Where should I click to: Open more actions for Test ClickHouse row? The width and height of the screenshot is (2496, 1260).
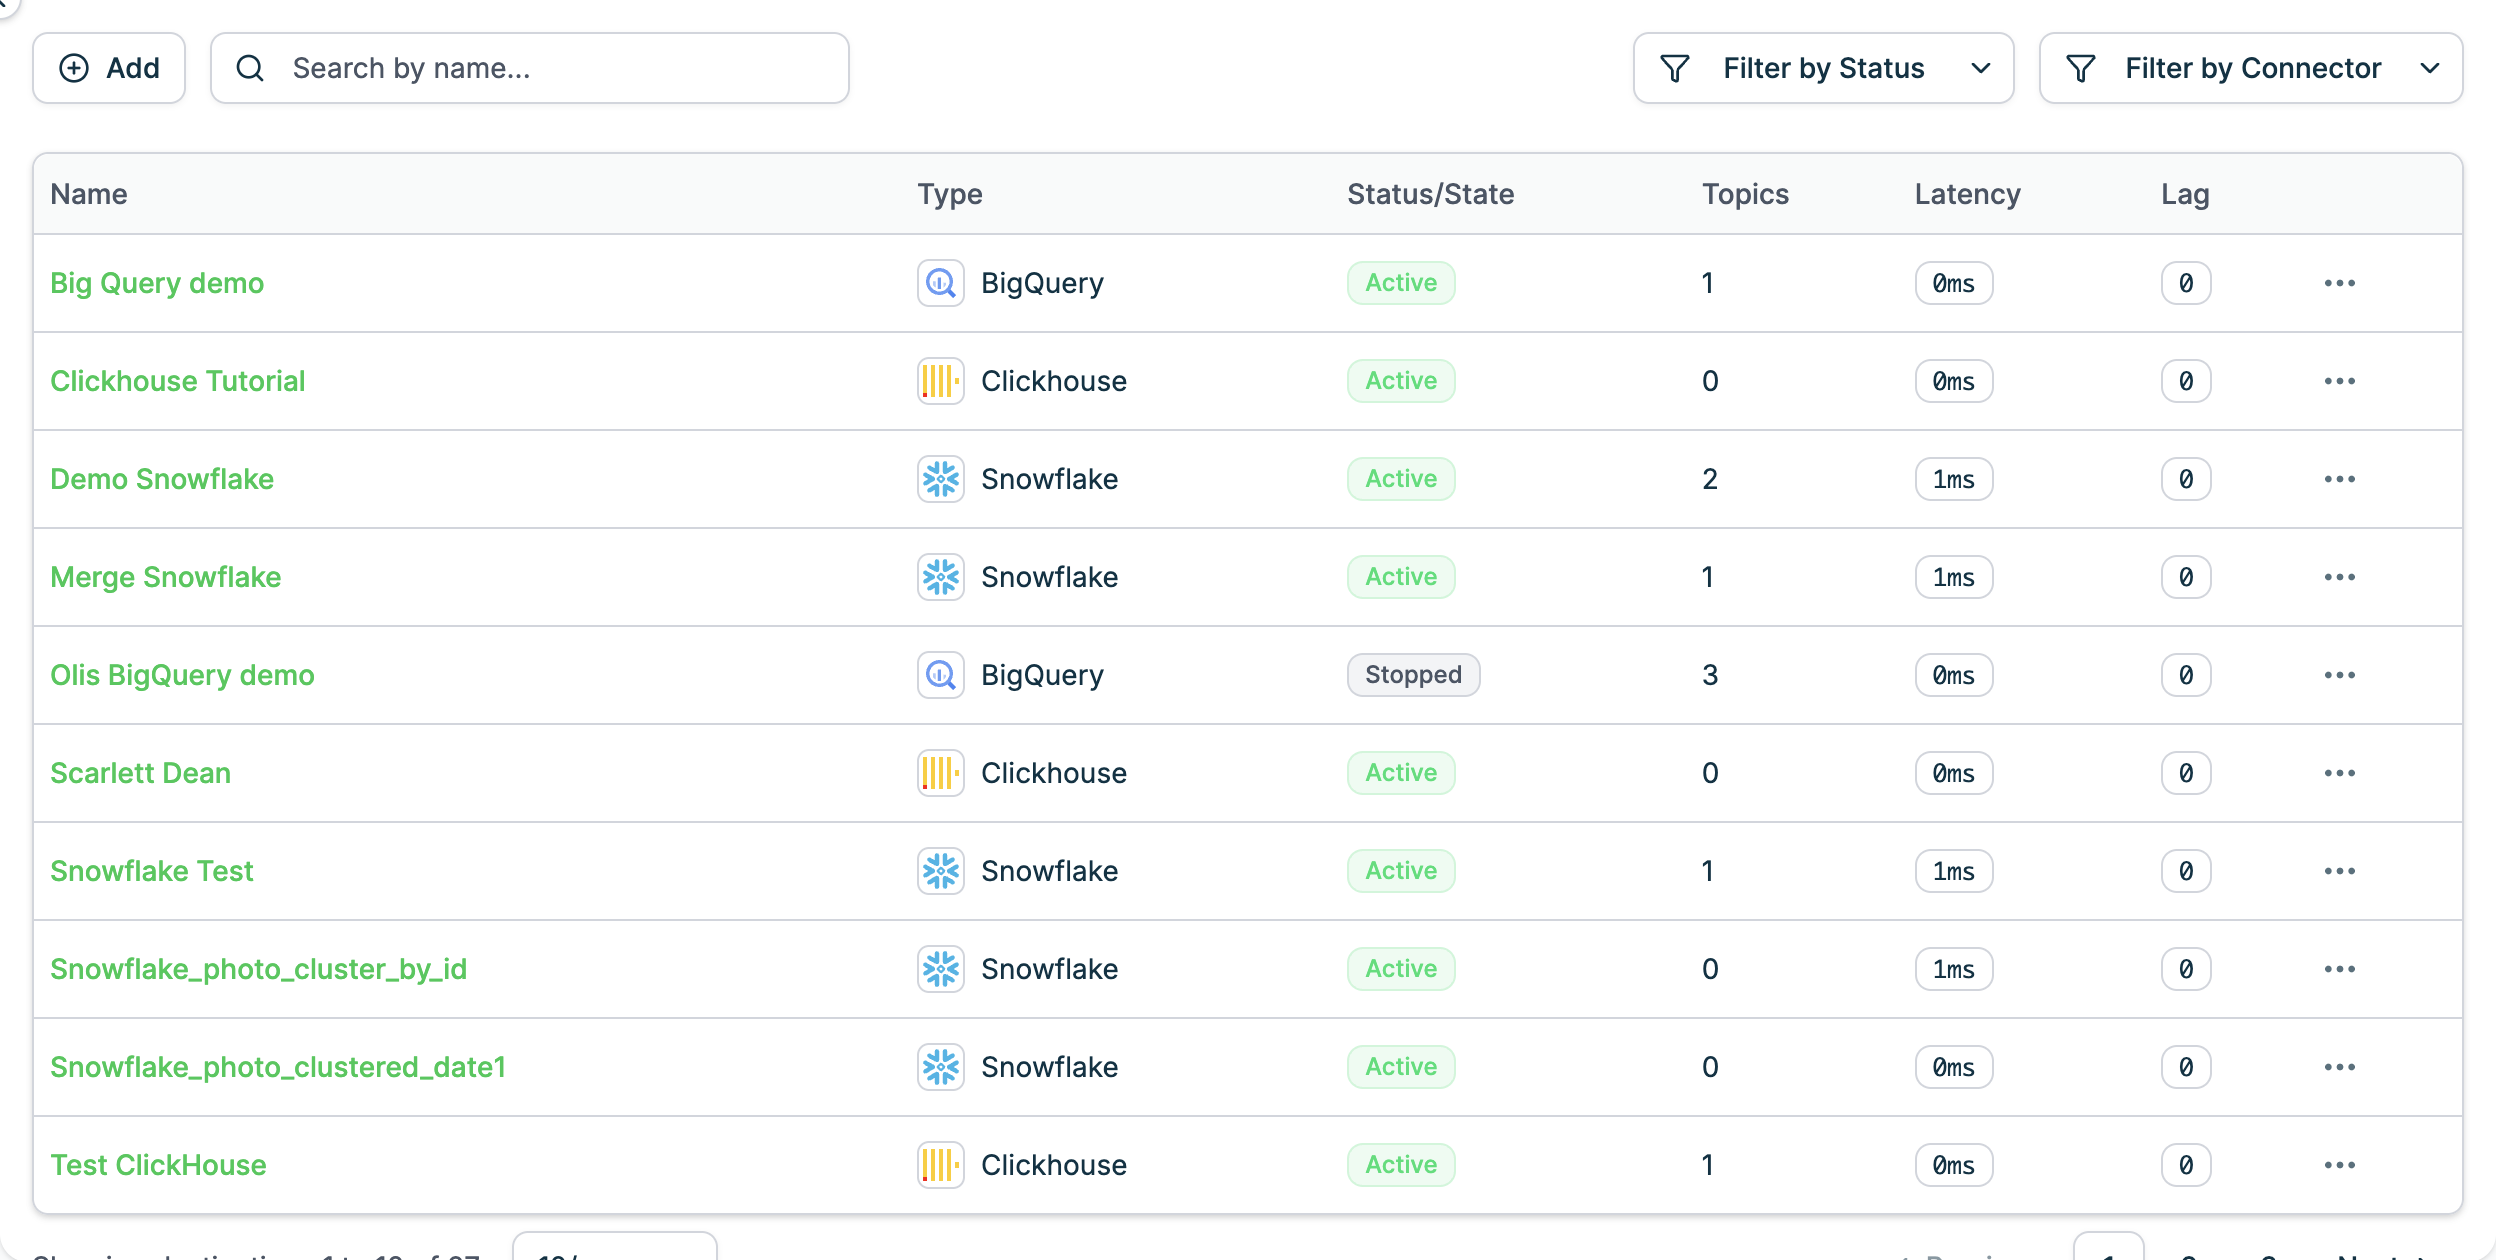(2339, 1165)
